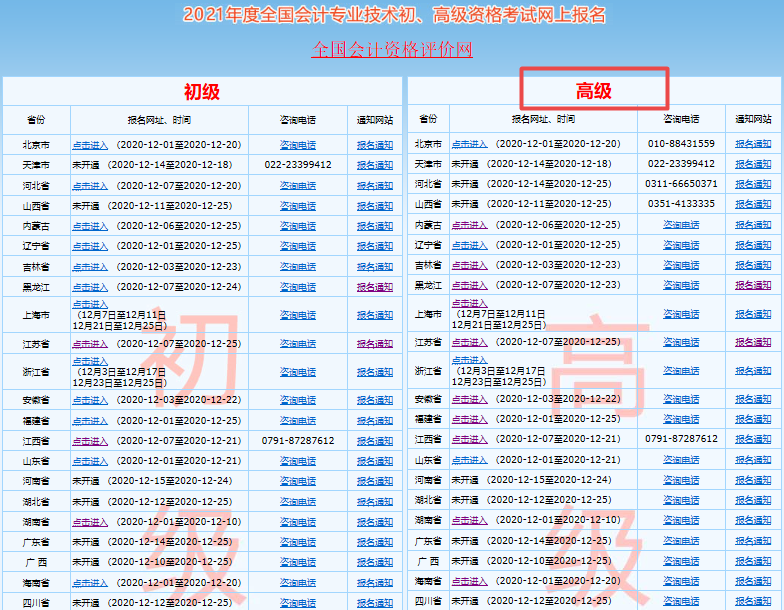Open 咨询电话 link for 四川省 in 初级
This screenshot has width=784, height=610.
click(298, 603)
